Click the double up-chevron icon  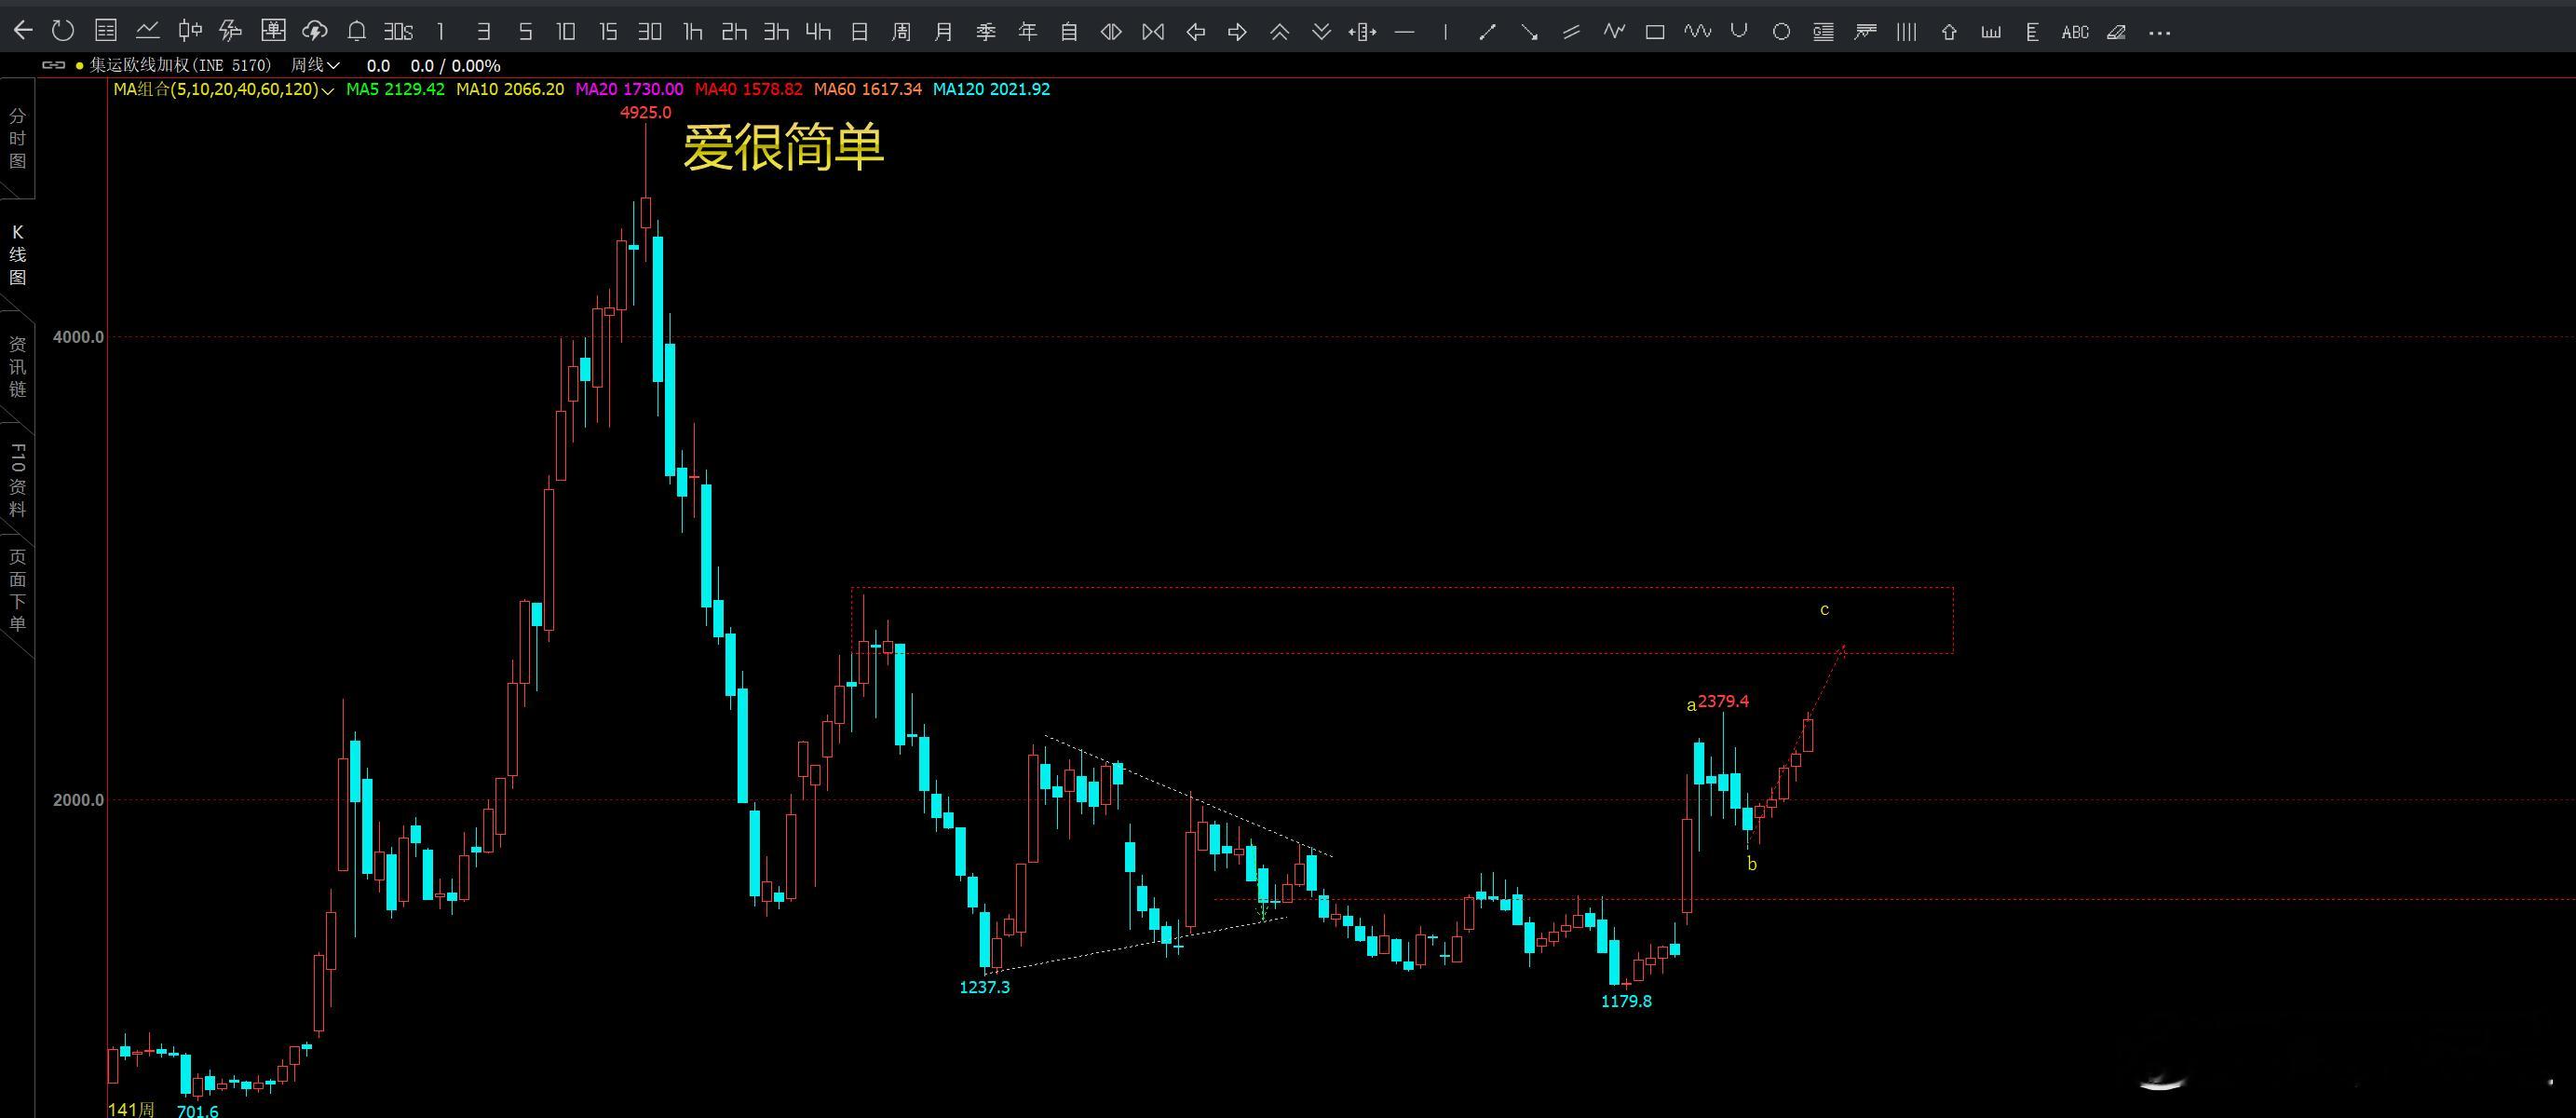tap(1279, 32)
